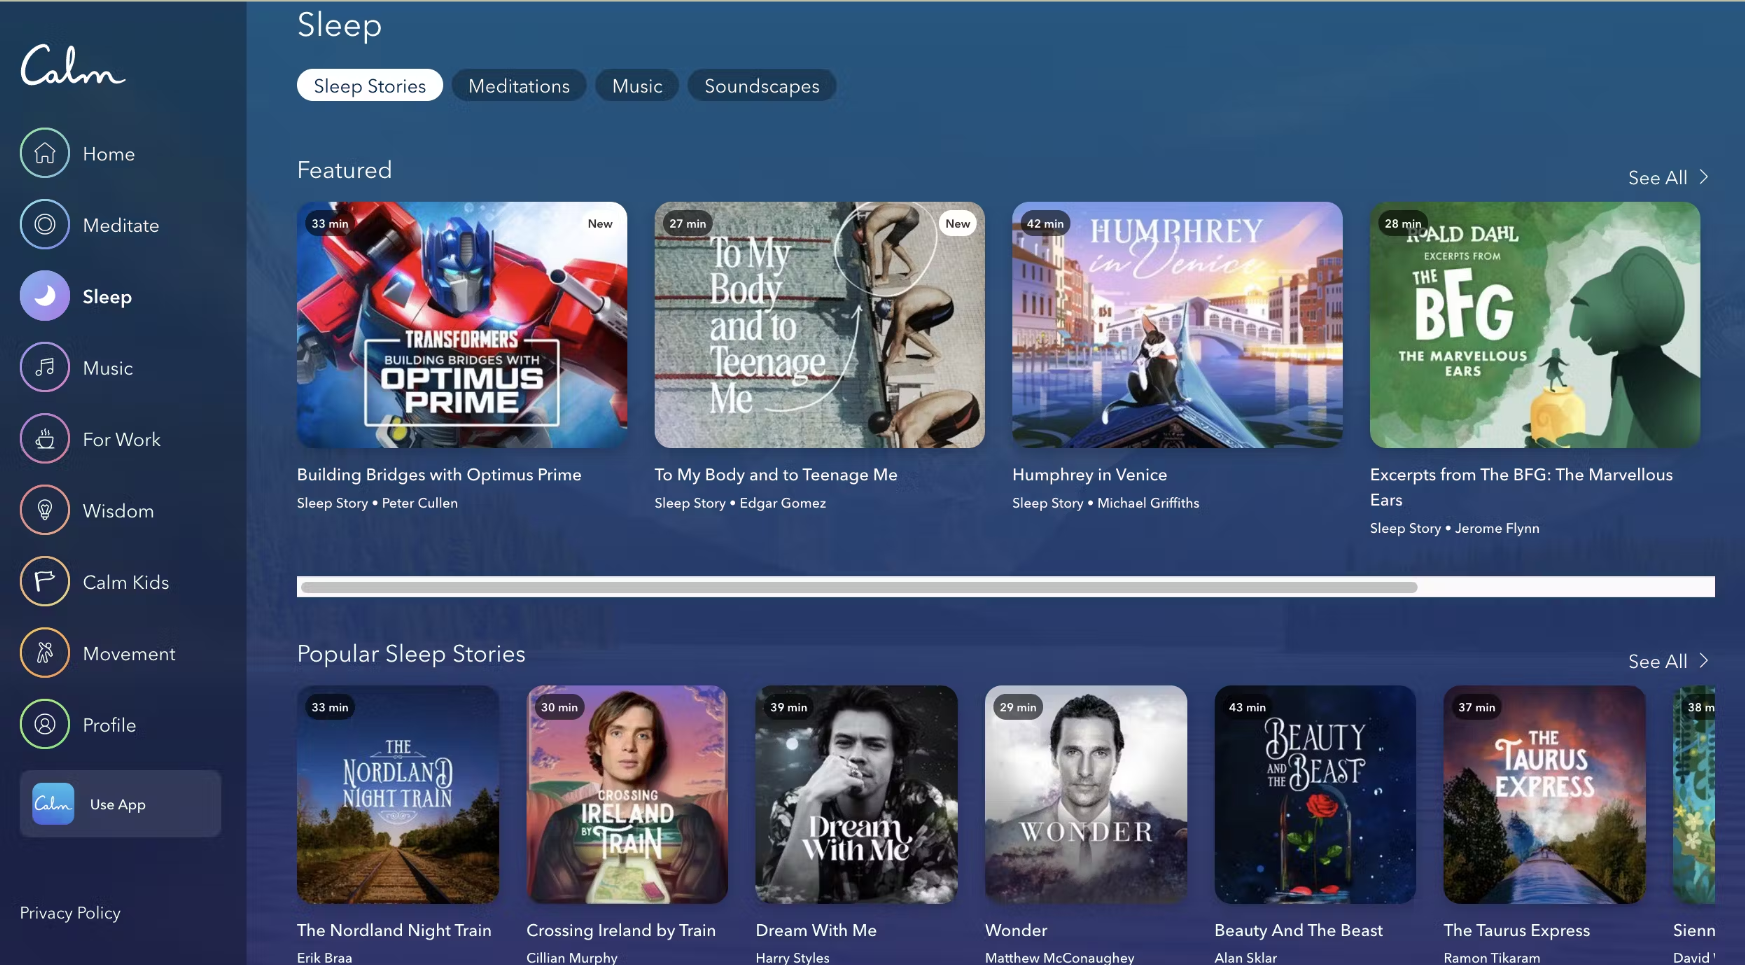Open the Wisdom lightbulb icon
This screenshot has width=1745, height=965.
45,510
